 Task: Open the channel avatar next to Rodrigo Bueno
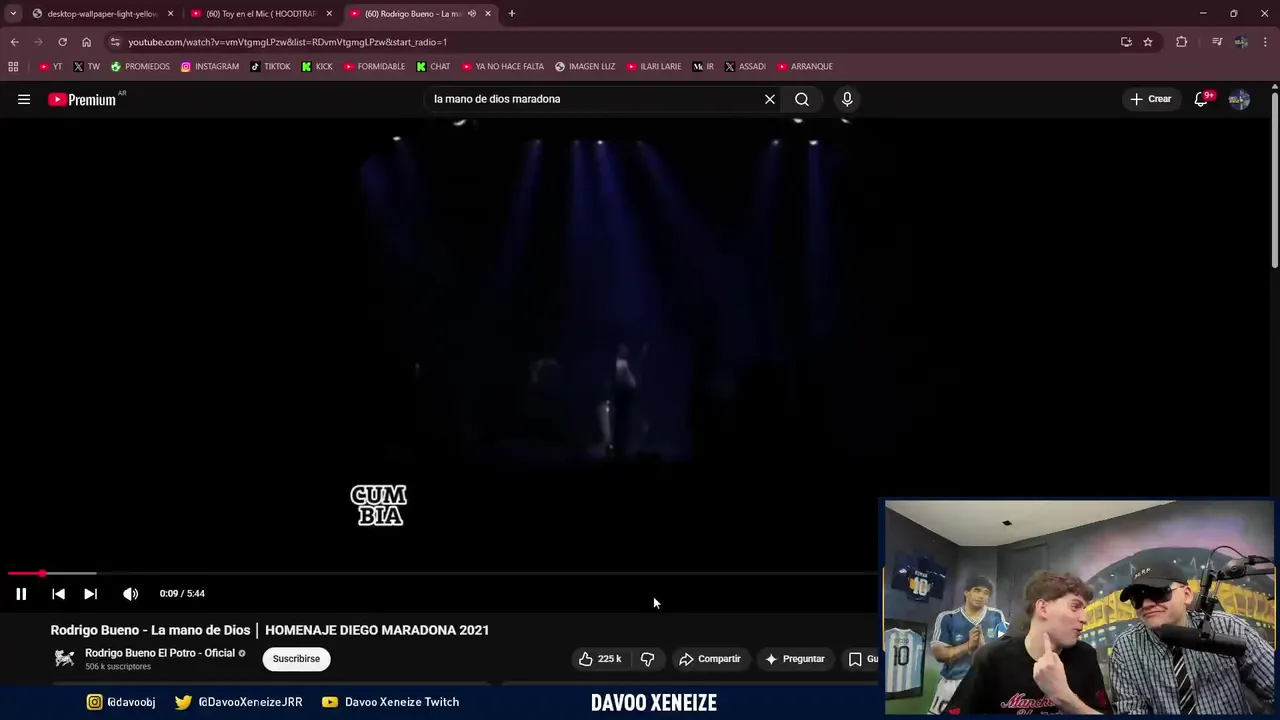pos(65,658)
